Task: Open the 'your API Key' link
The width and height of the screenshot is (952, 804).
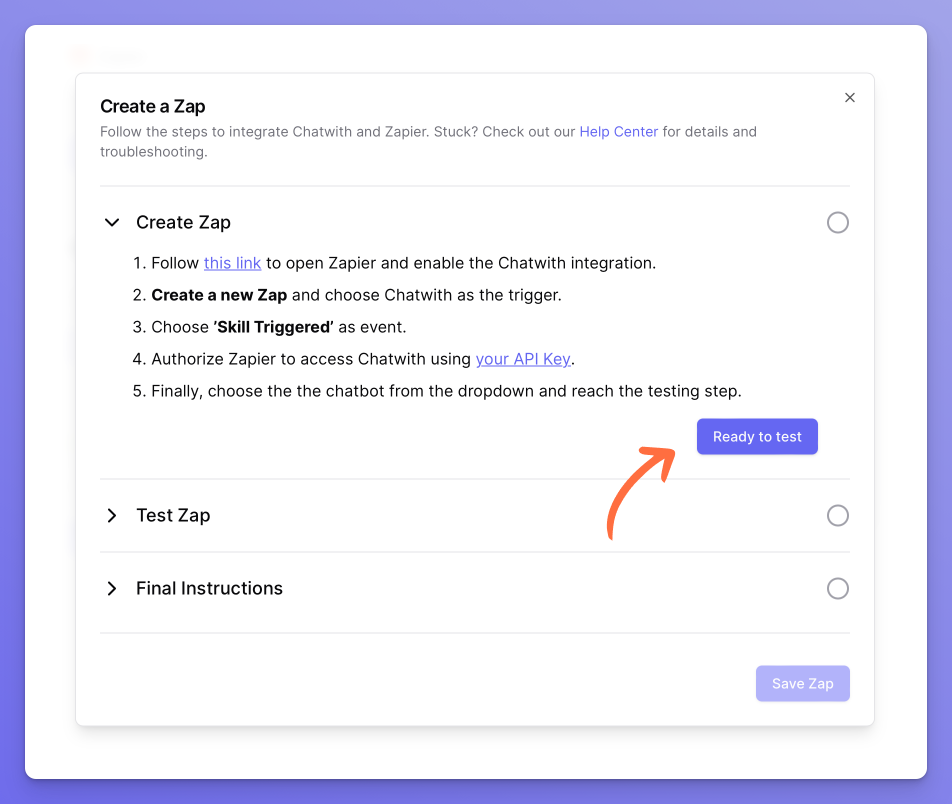Action: (x=524, y=360)
